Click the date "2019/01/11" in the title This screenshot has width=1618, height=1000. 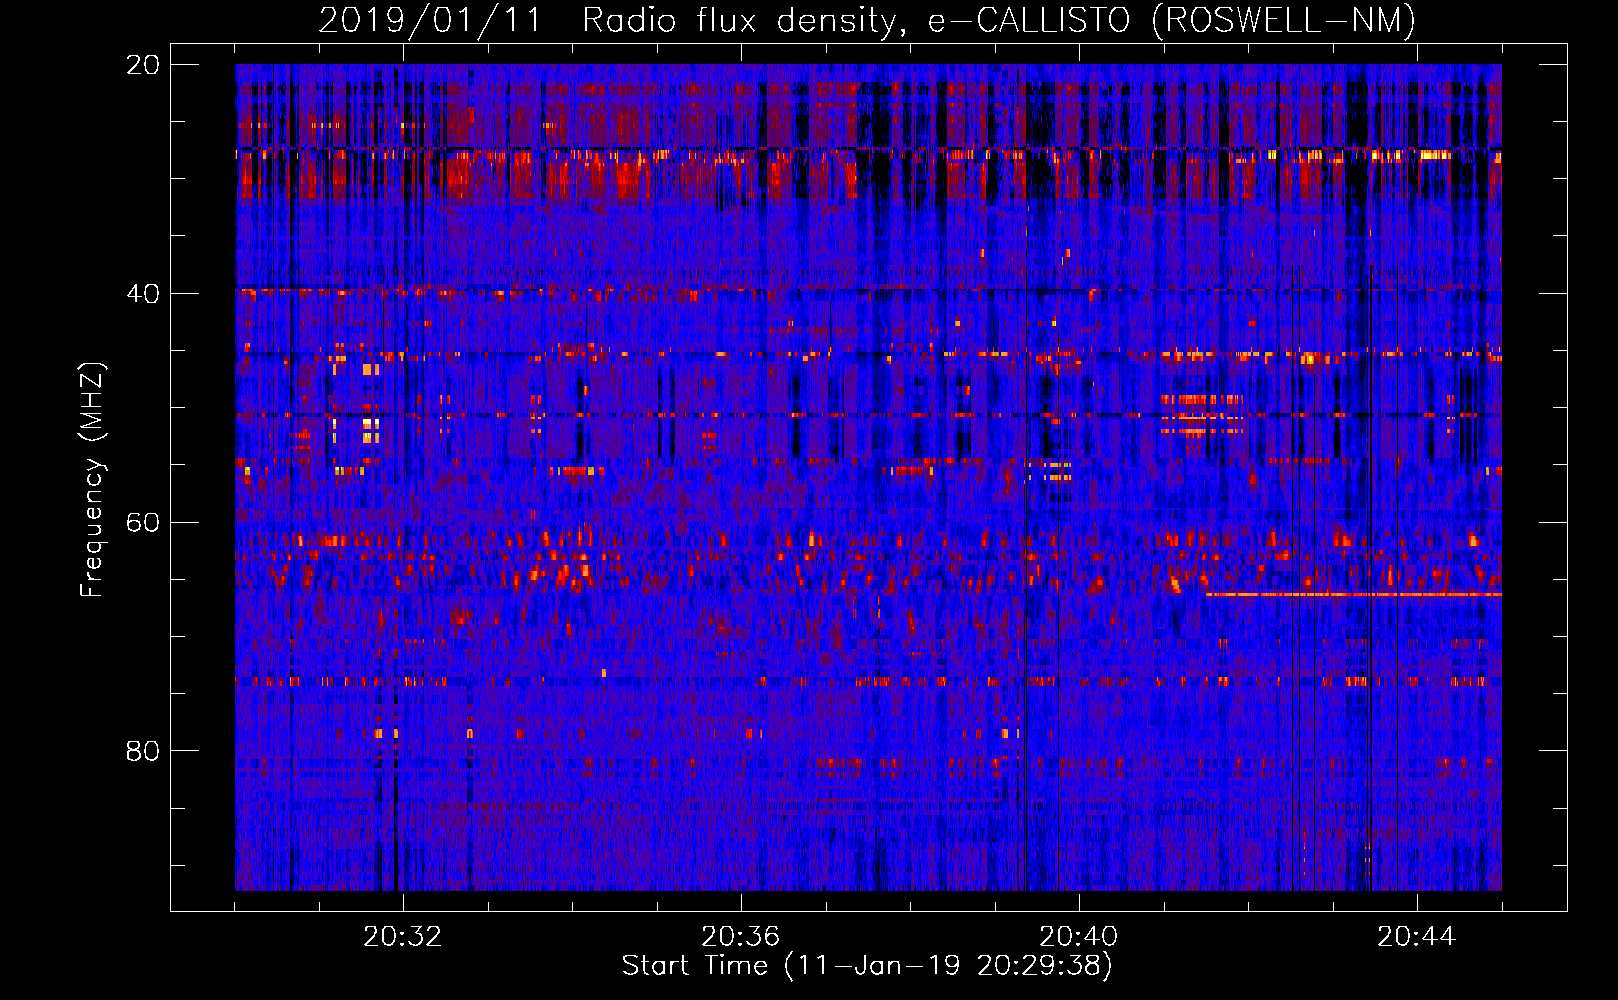[430, 21]
